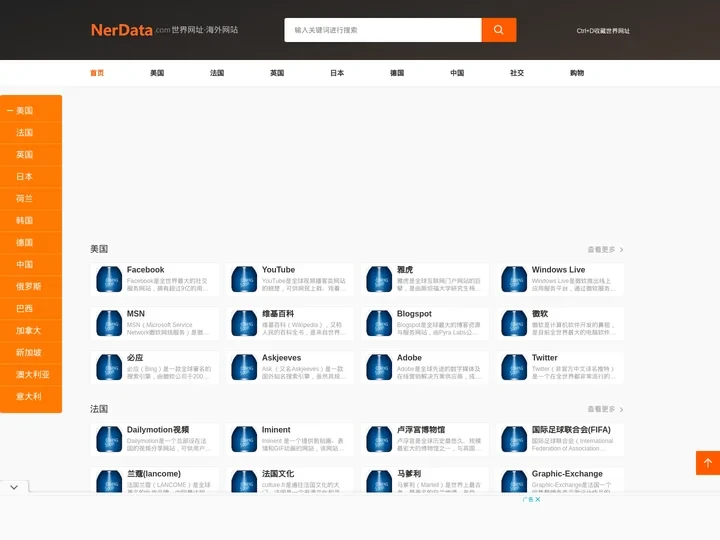
Task: Open 法国 in the orange sidebar
Action: click(x=31, y=133)
